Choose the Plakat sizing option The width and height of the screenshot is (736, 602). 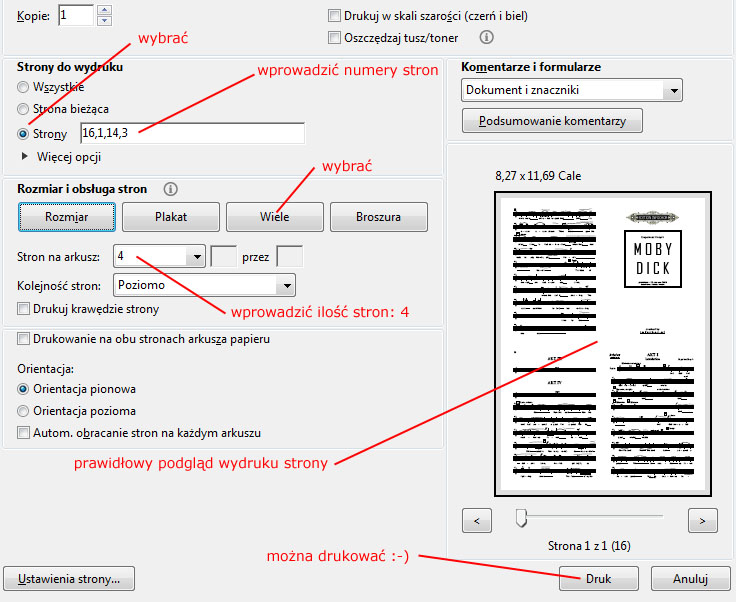[171, 217]
